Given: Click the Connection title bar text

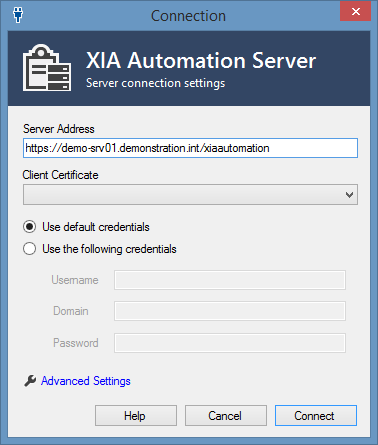Looking at the screenshot, I should click(x=188, y=16).
